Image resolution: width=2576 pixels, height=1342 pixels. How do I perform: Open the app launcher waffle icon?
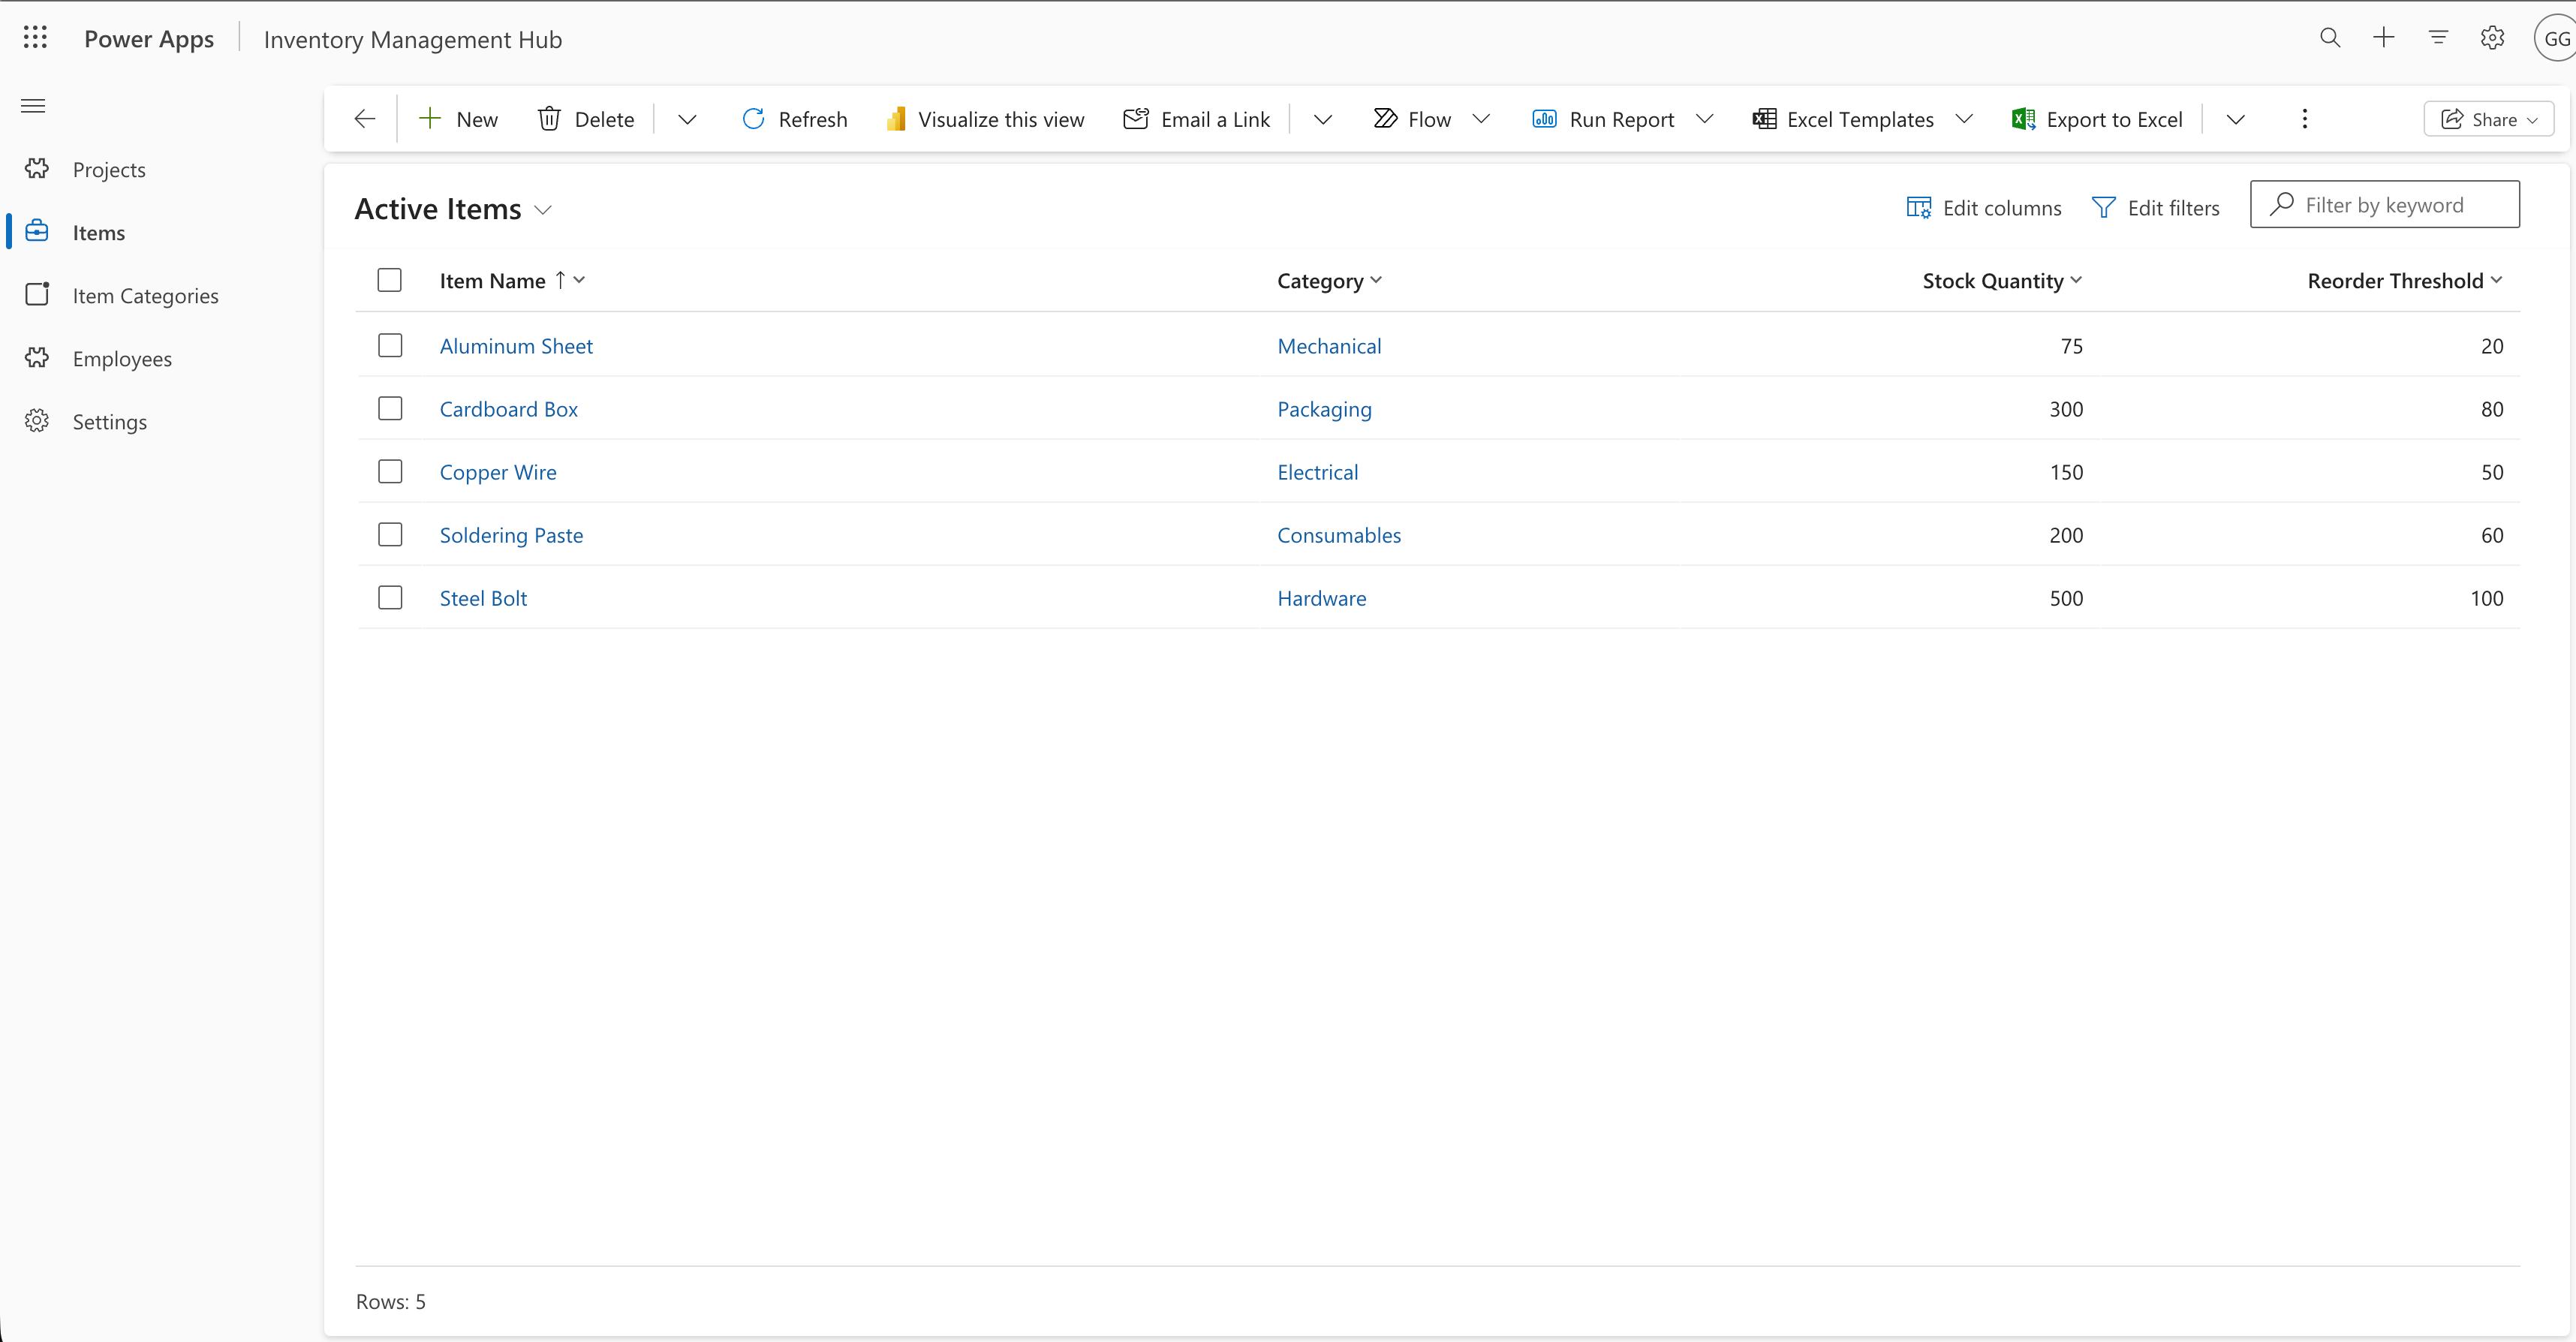click(x=35, y=38)
